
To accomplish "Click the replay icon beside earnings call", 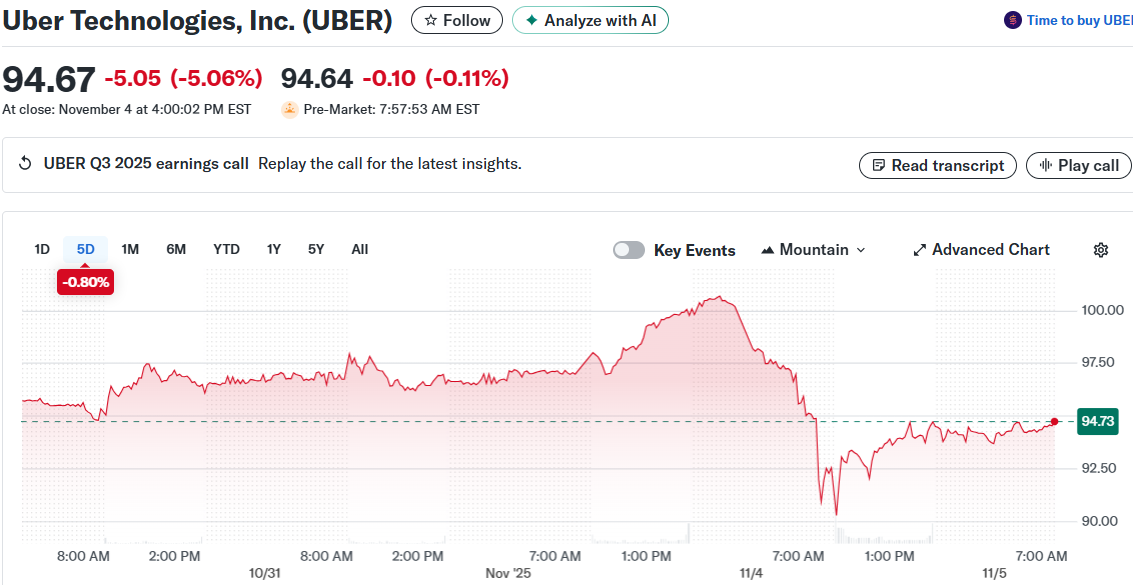I will point(26,164).
